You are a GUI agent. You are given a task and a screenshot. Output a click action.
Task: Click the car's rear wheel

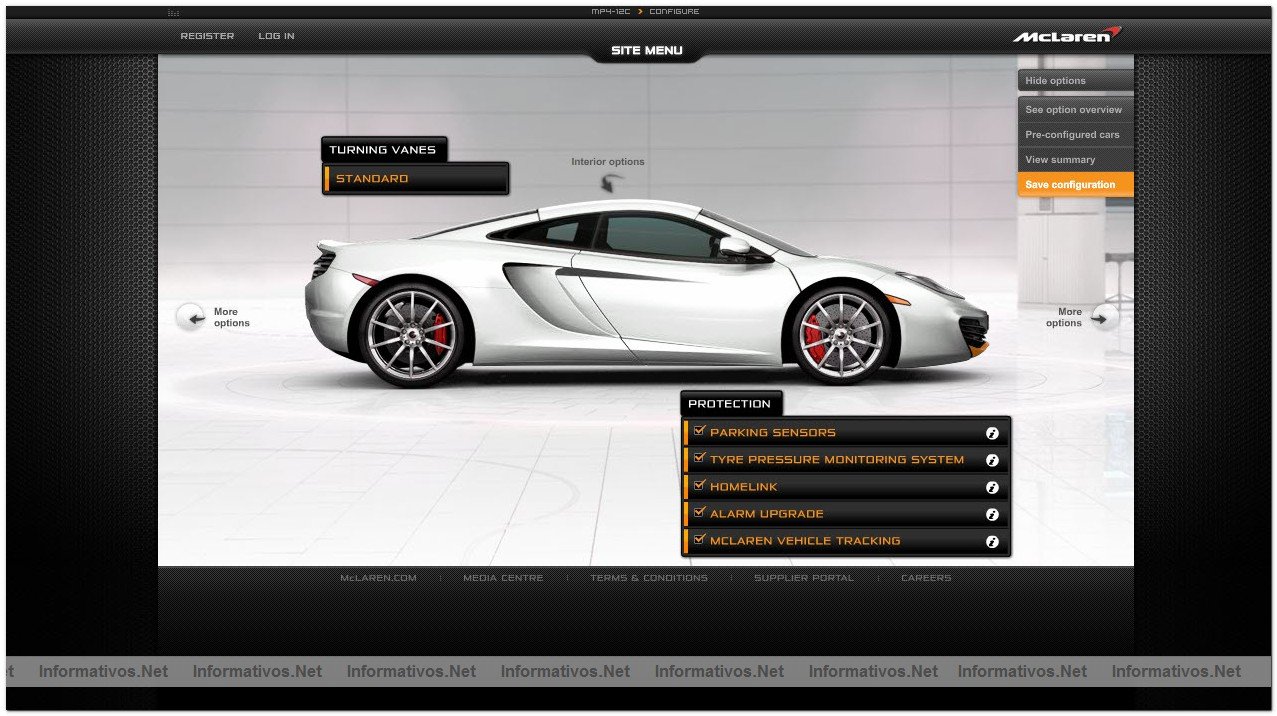pos(411,334)
